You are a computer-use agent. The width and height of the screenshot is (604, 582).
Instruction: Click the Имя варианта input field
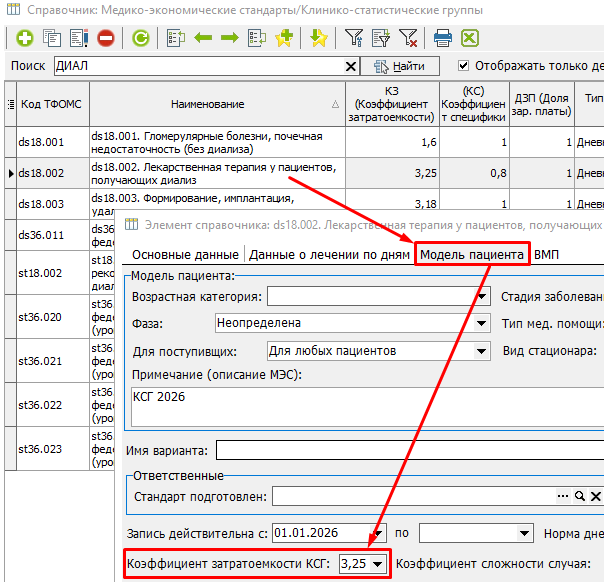point(409,450)
